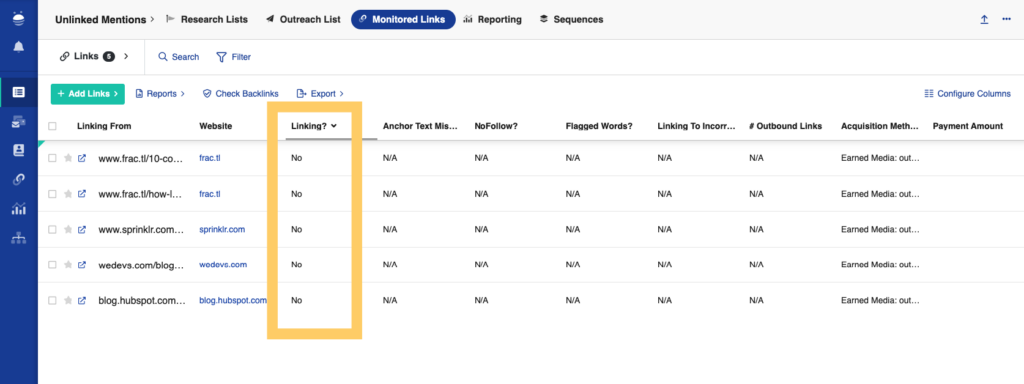Open the three-dot more options menu
This screenshot has width=1024, height=384.
click(x=1006, y=20)
